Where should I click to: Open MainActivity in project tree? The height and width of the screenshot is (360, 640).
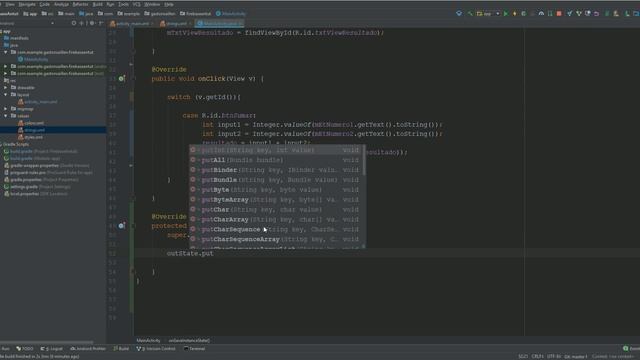33,59
